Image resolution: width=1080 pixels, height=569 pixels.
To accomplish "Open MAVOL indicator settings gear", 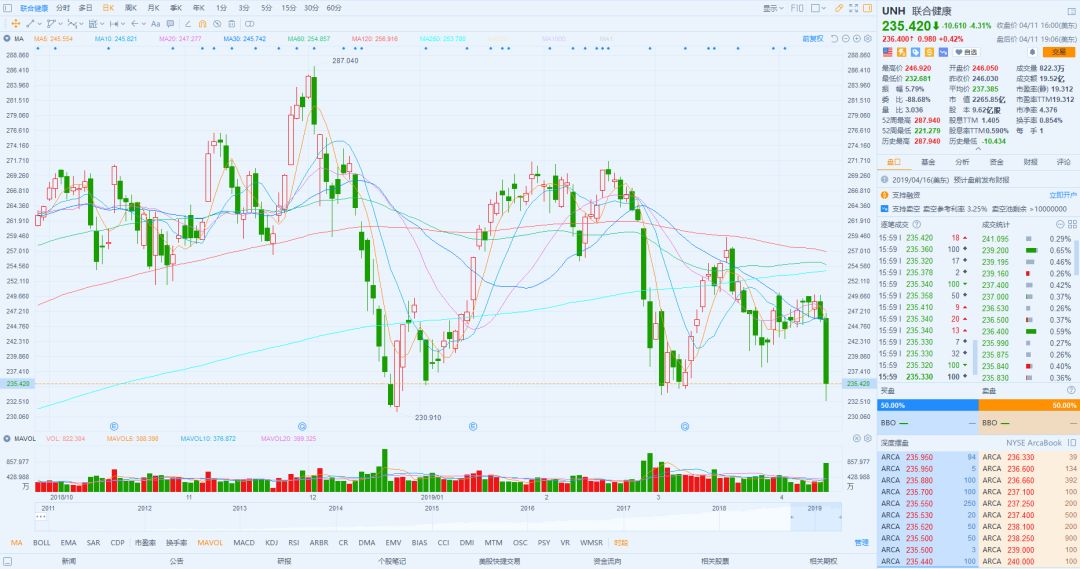I will 868,438.
